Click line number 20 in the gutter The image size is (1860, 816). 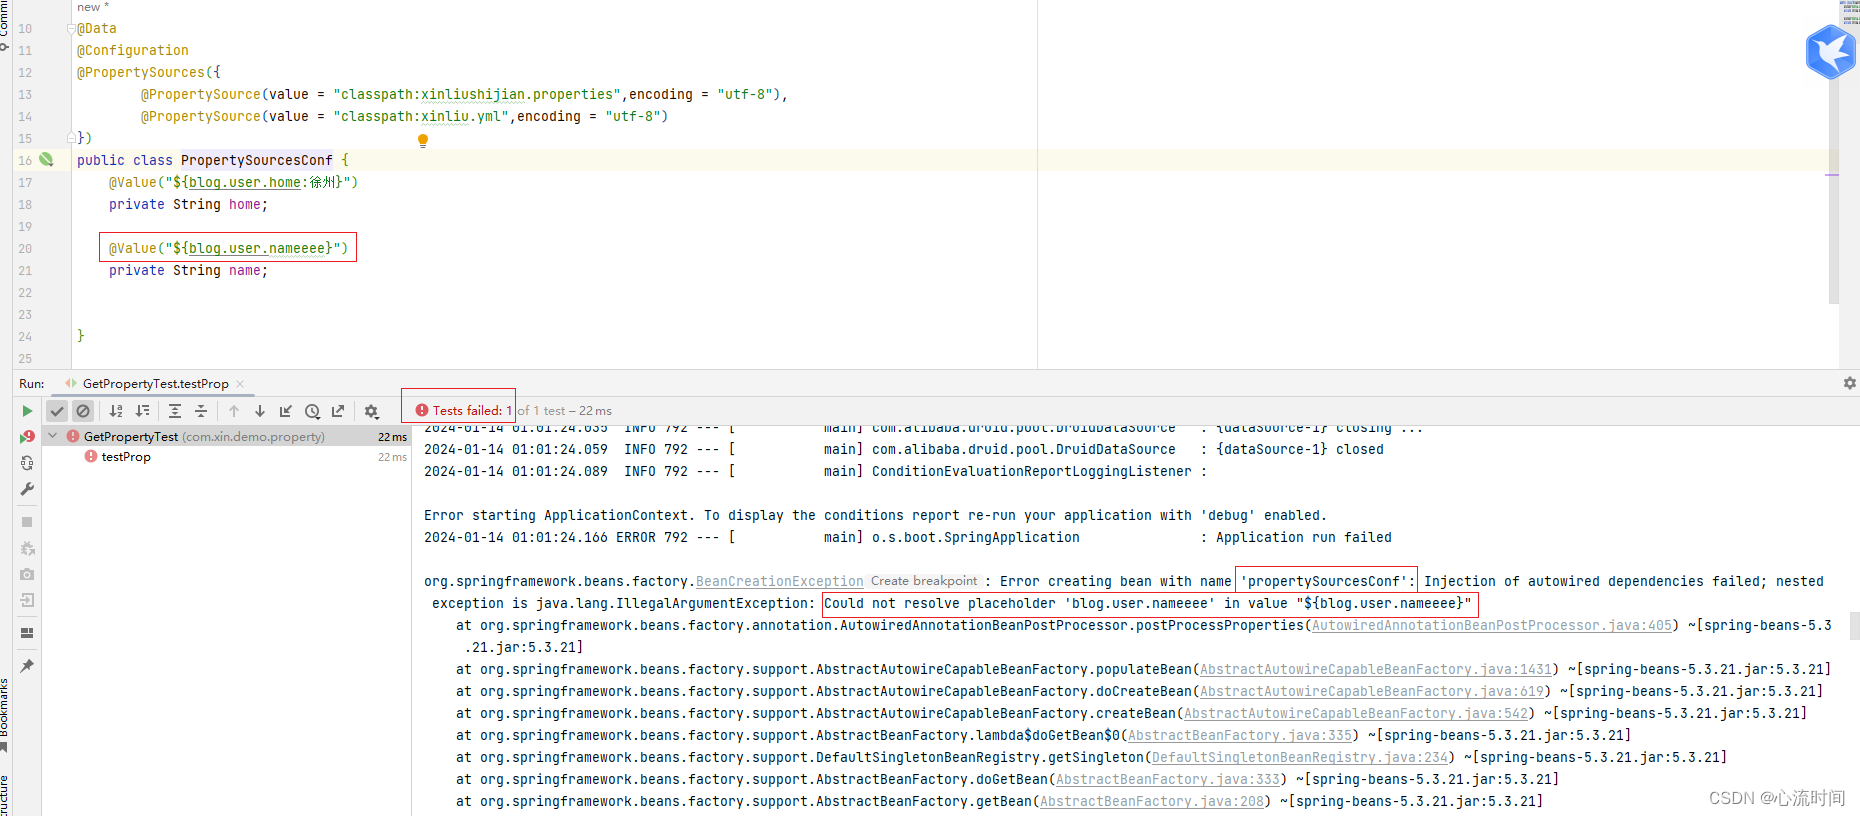click(25, 248)
